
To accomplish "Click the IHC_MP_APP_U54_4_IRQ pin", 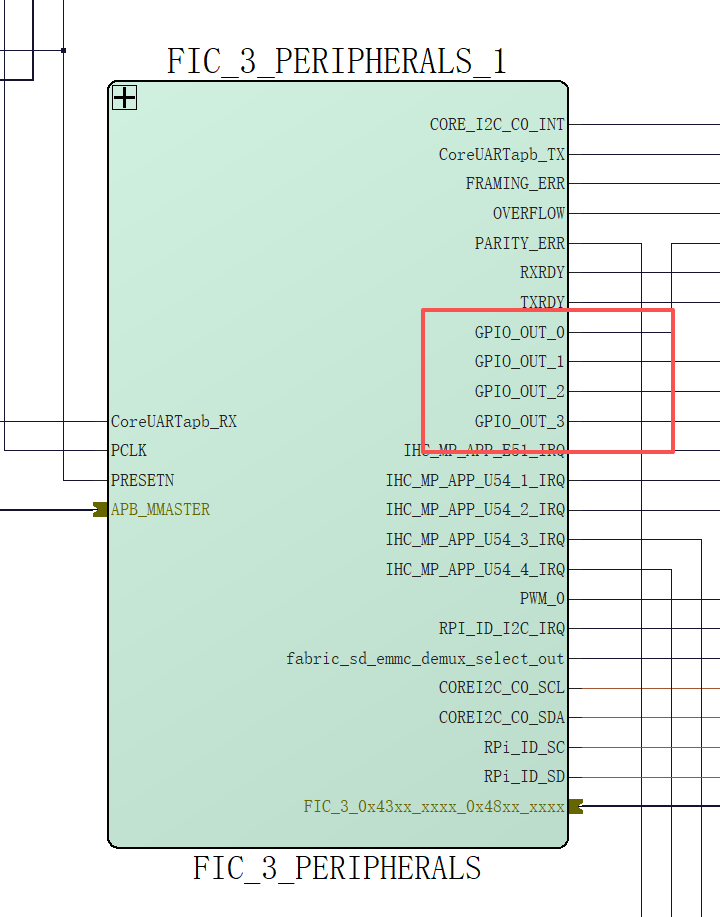I will pos(476,569).
